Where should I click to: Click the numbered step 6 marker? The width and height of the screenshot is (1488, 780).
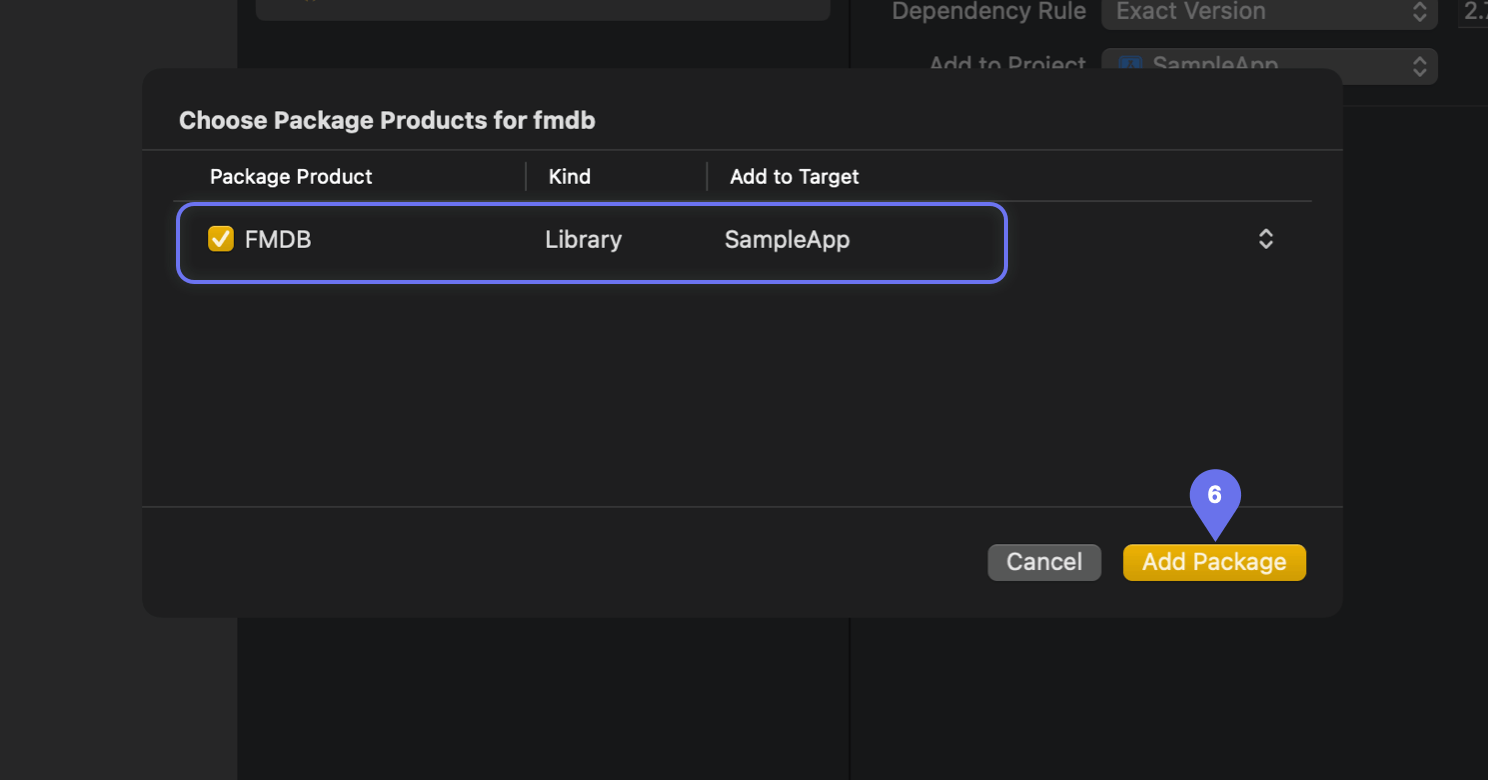1214,497
